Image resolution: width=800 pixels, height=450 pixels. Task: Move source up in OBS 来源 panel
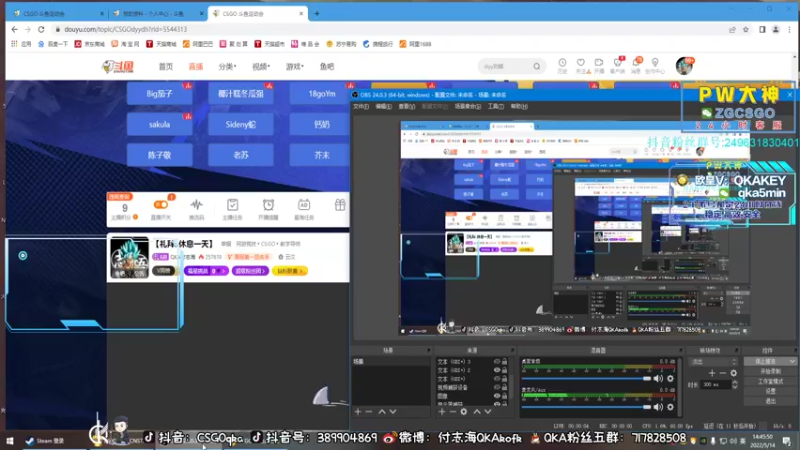click(x=477, y=411)
